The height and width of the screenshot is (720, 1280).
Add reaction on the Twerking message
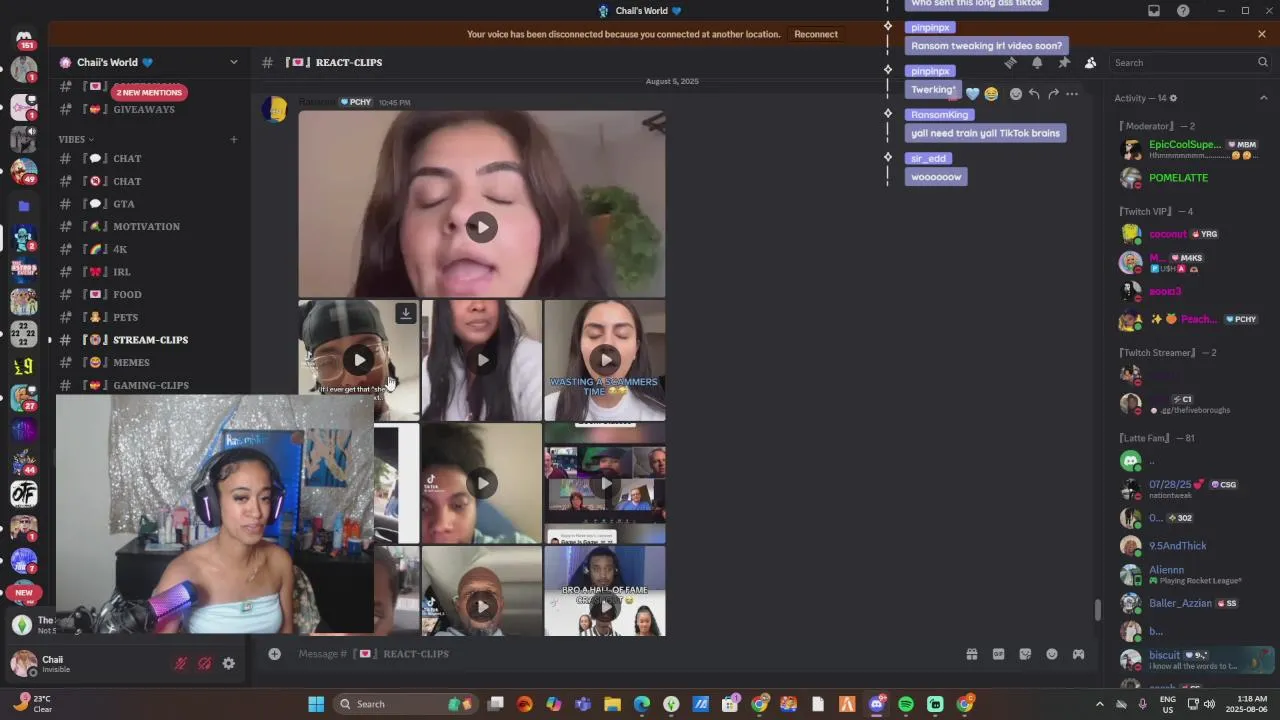pos(1016,94)
